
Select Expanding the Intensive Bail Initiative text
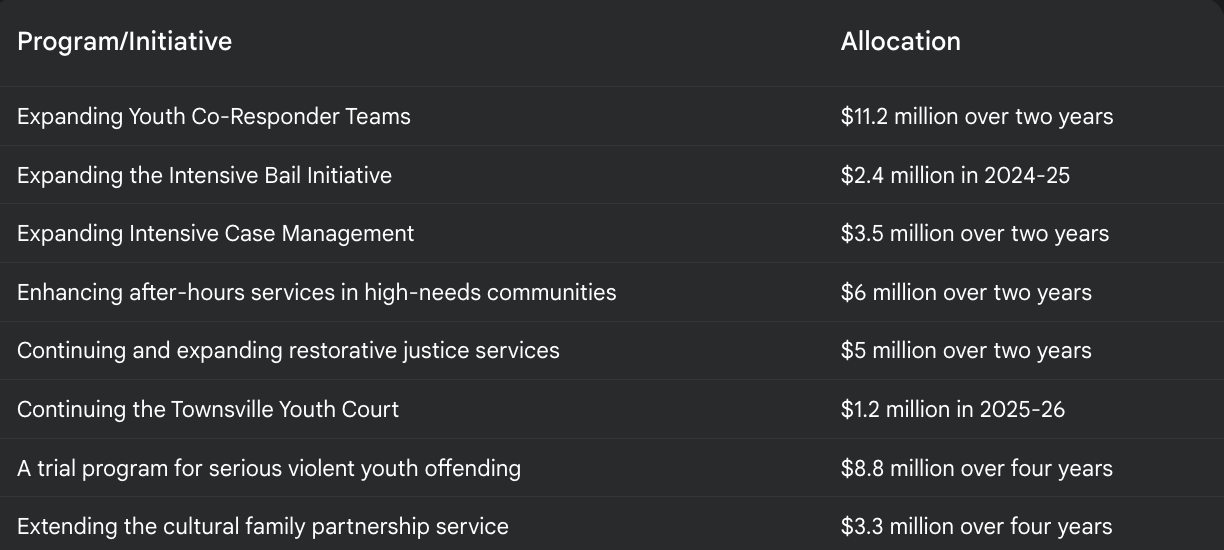pyautogui.click(x=204, y=175)
